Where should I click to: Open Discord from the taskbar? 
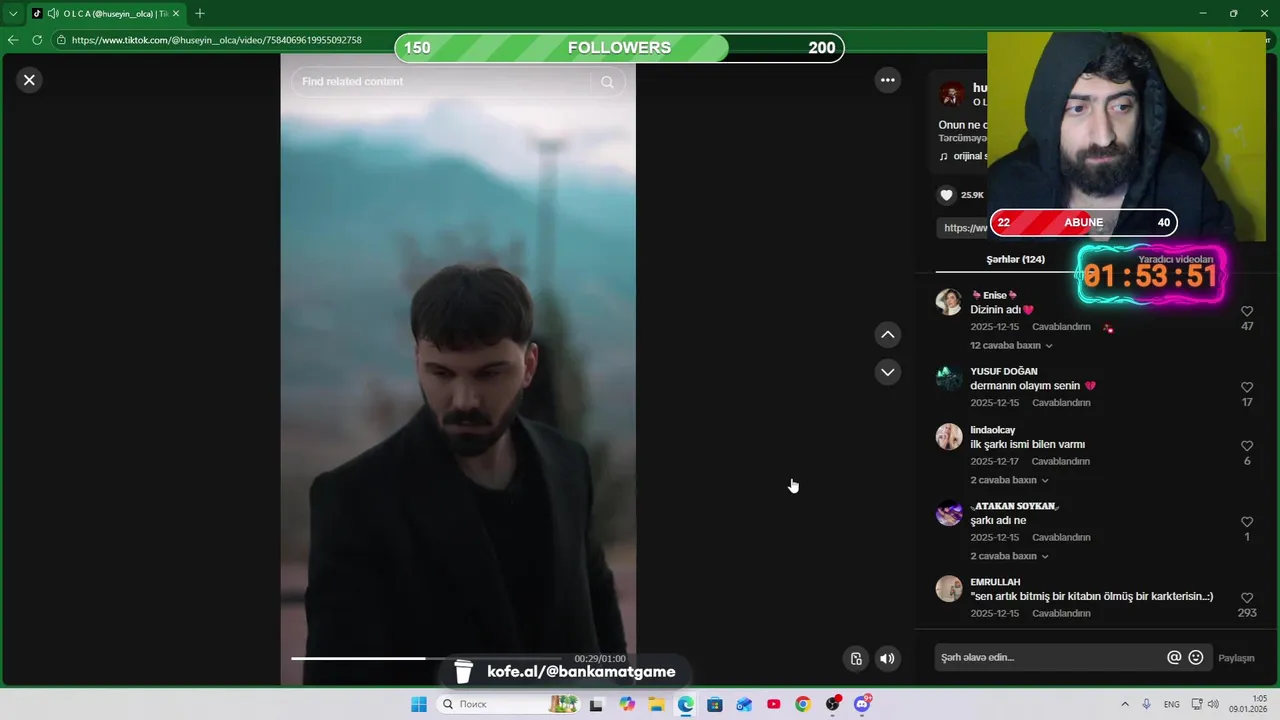coord(862,704)
